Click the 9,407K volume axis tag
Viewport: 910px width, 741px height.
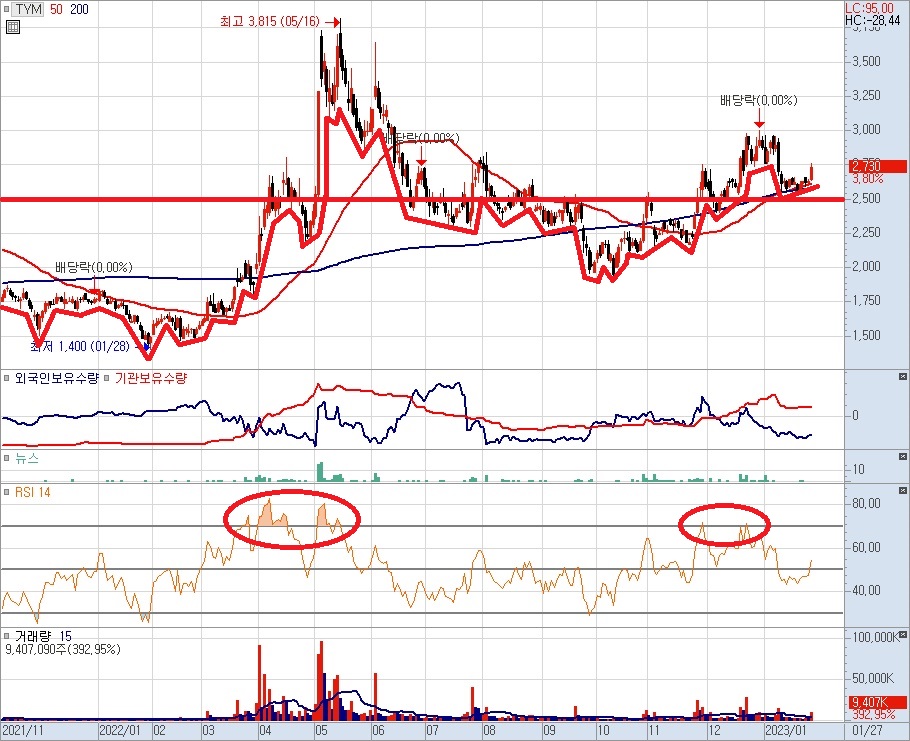tap(877, 702)
